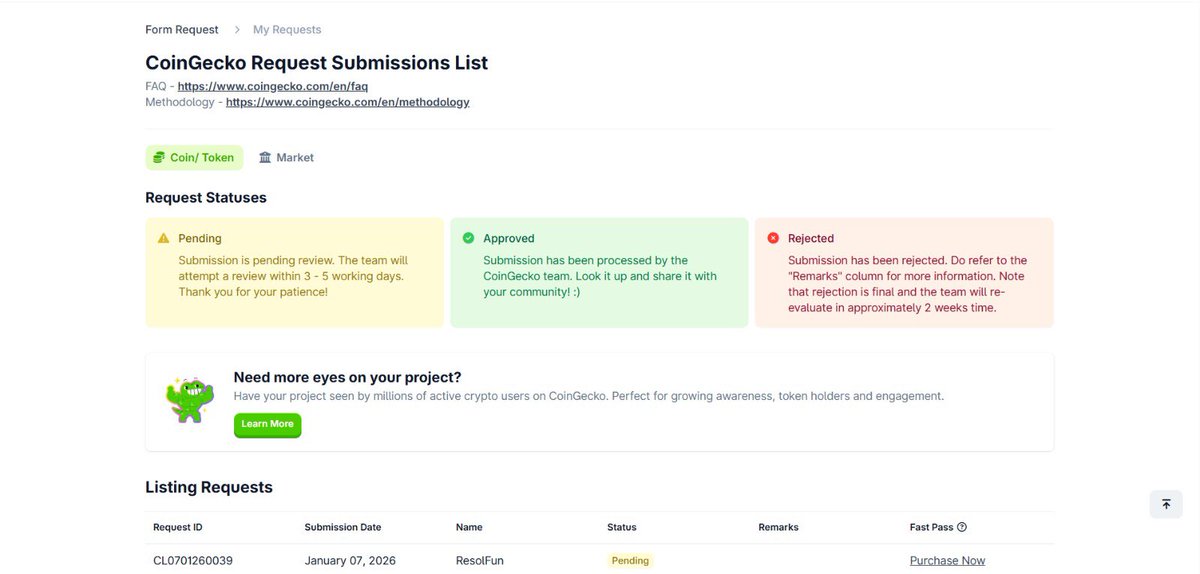The height and width of the screenshot is (574, 1200).
Task: Click the Approved status card description
Action: tap(600, 276)
